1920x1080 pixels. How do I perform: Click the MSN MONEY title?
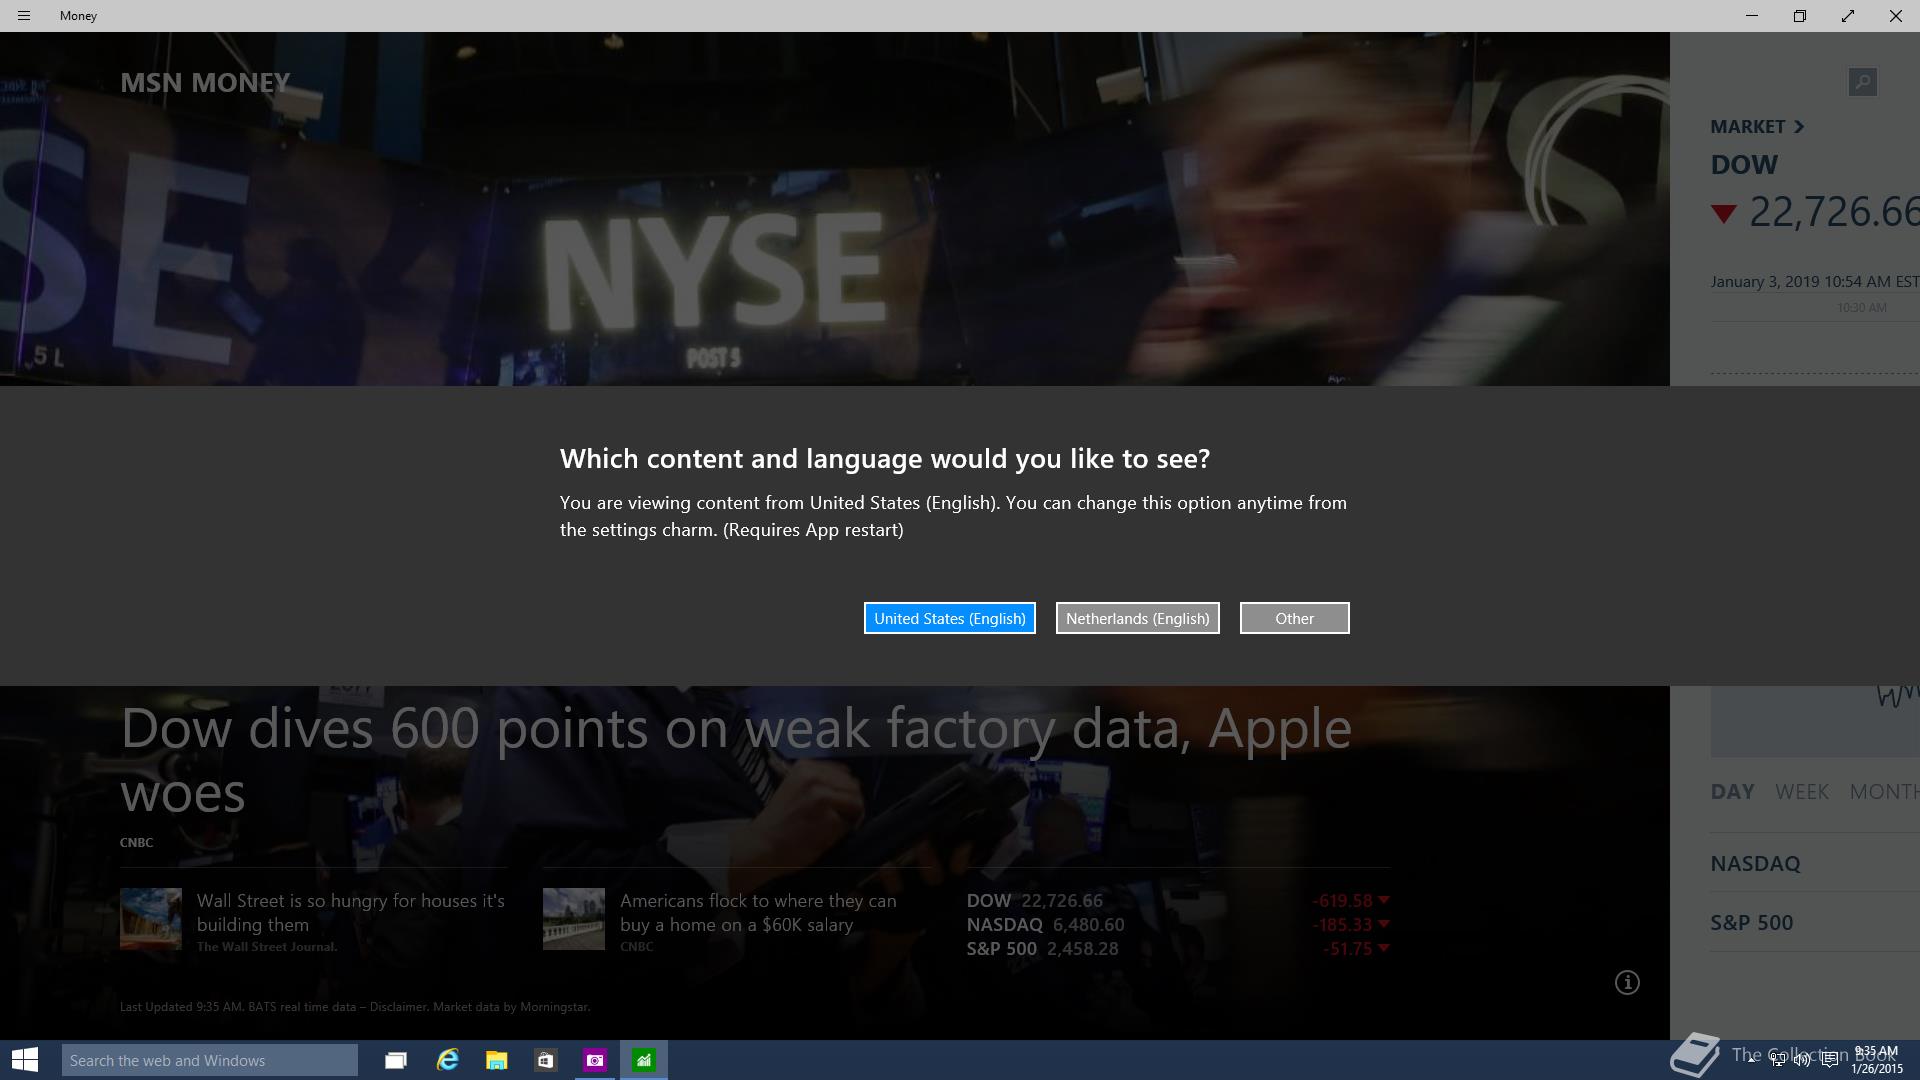(205, 82)
